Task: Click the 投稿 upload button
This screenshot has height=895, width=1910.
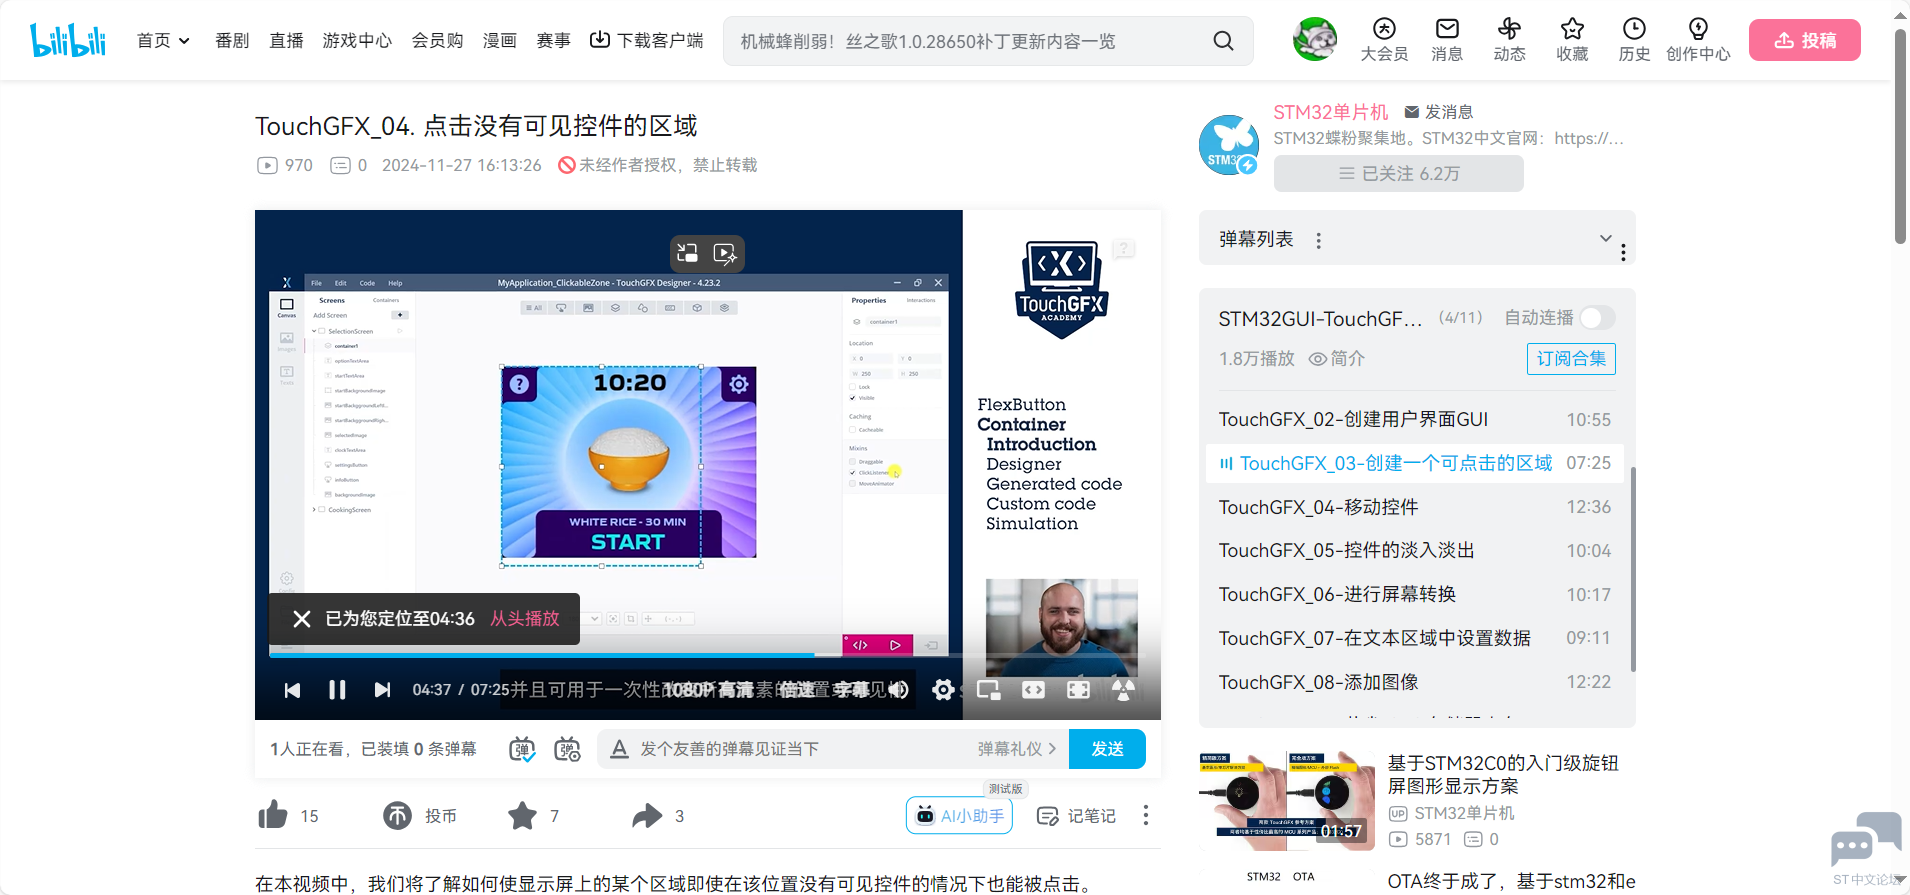Action: [1805, 40]
